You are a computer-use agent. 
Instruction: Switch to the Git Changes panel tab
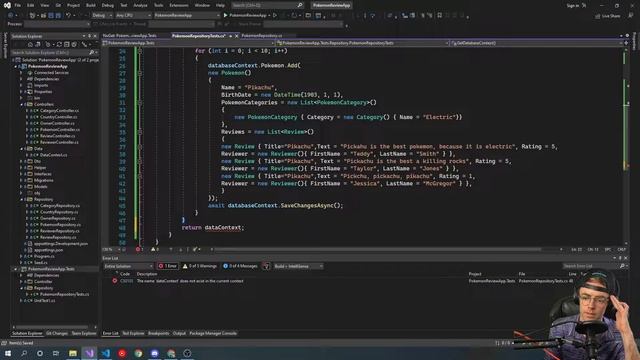(x=57, y=333)
